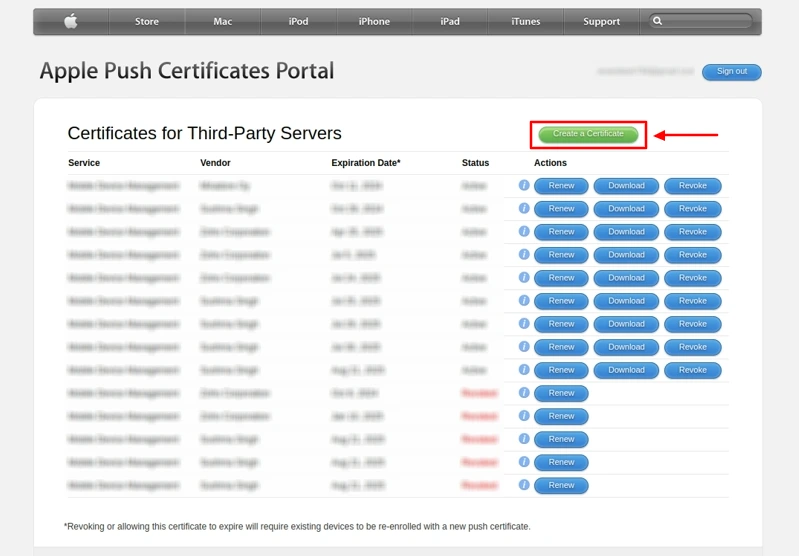This screenshot has height=556, width=799.
Task: Revoke the certificate in the ninth row
Action: (693, 370)
